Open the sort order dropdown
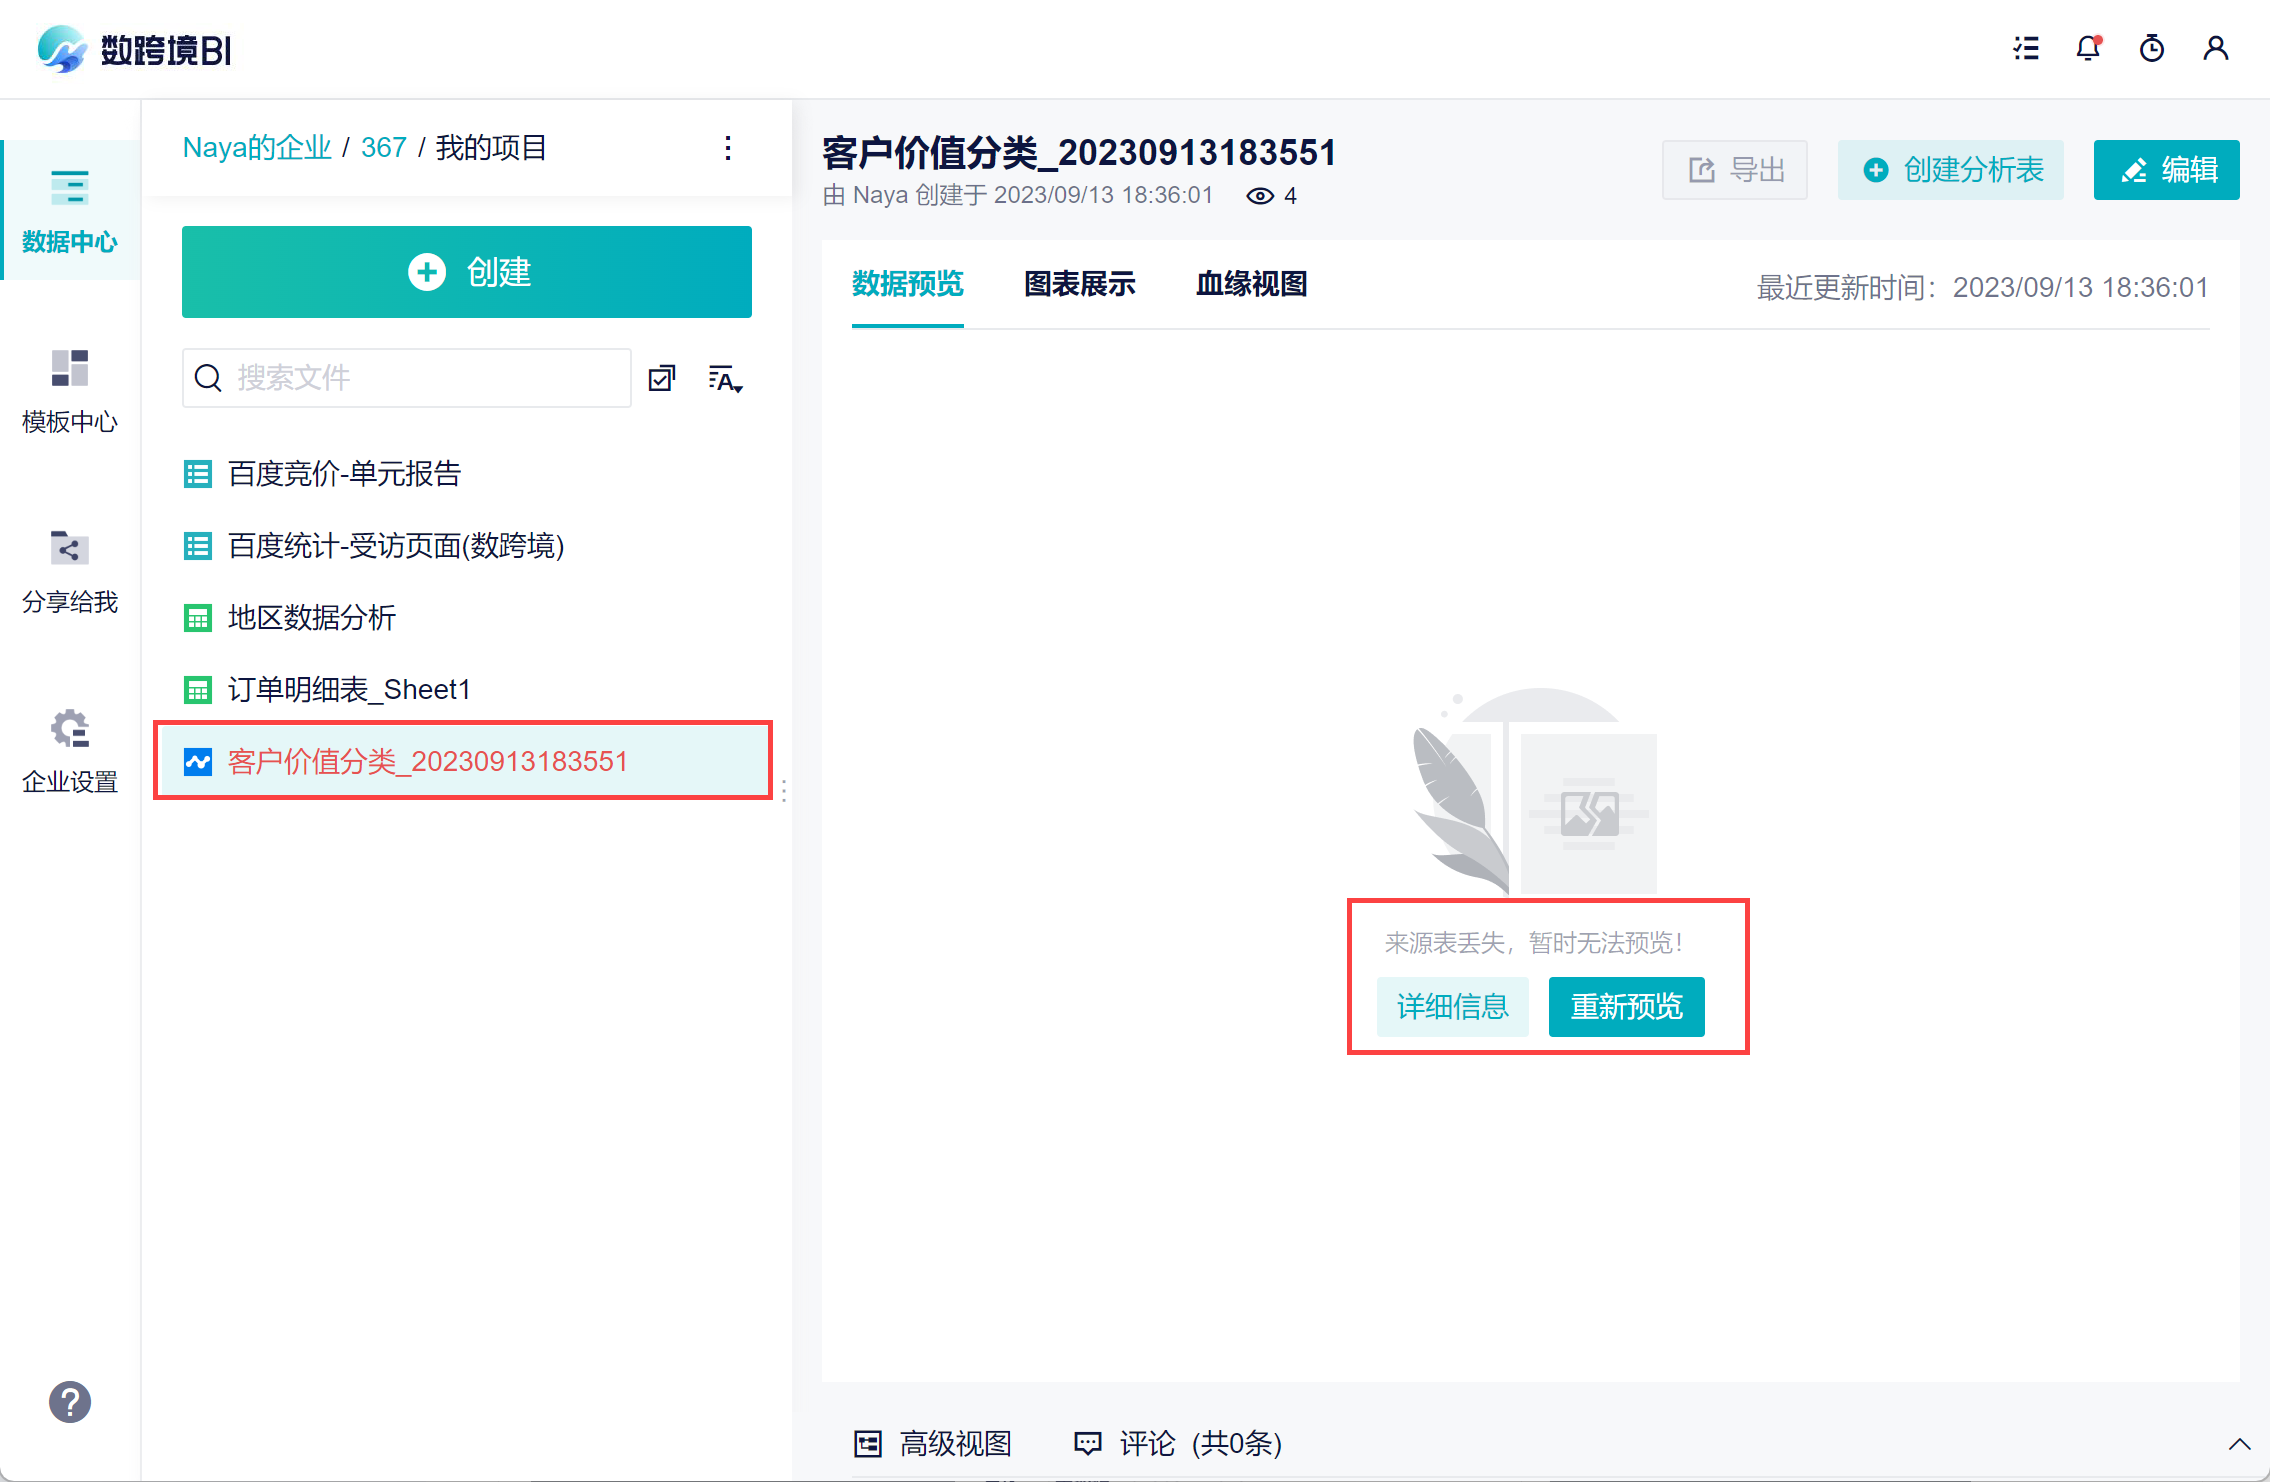This screenshot has height=1482, width=2270. [725, 379]
